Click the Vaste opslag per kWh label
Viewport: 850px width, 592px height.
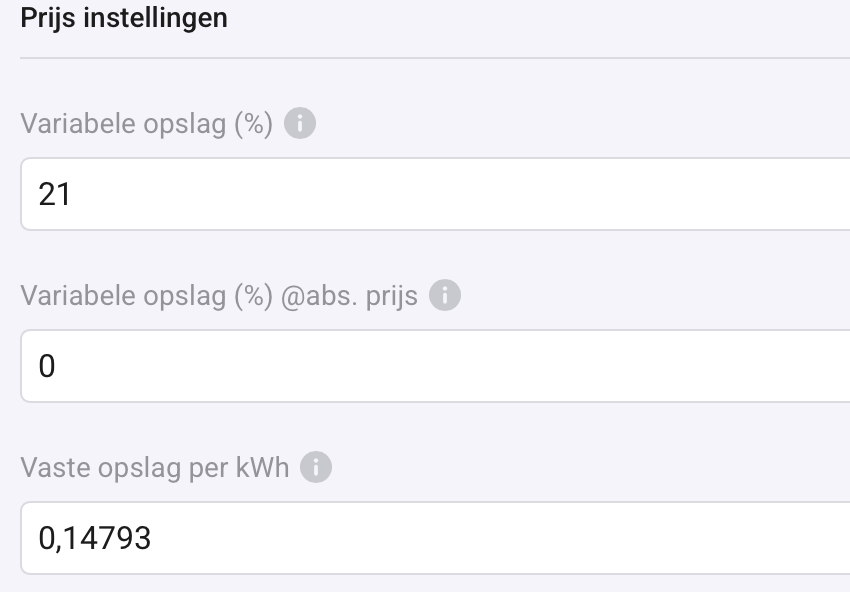[x=154, y=468]
